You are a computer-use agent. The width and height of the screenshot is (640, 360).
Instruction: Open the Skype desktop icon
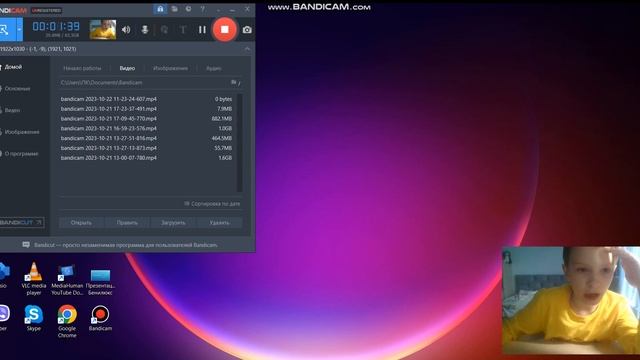[33, 318]
